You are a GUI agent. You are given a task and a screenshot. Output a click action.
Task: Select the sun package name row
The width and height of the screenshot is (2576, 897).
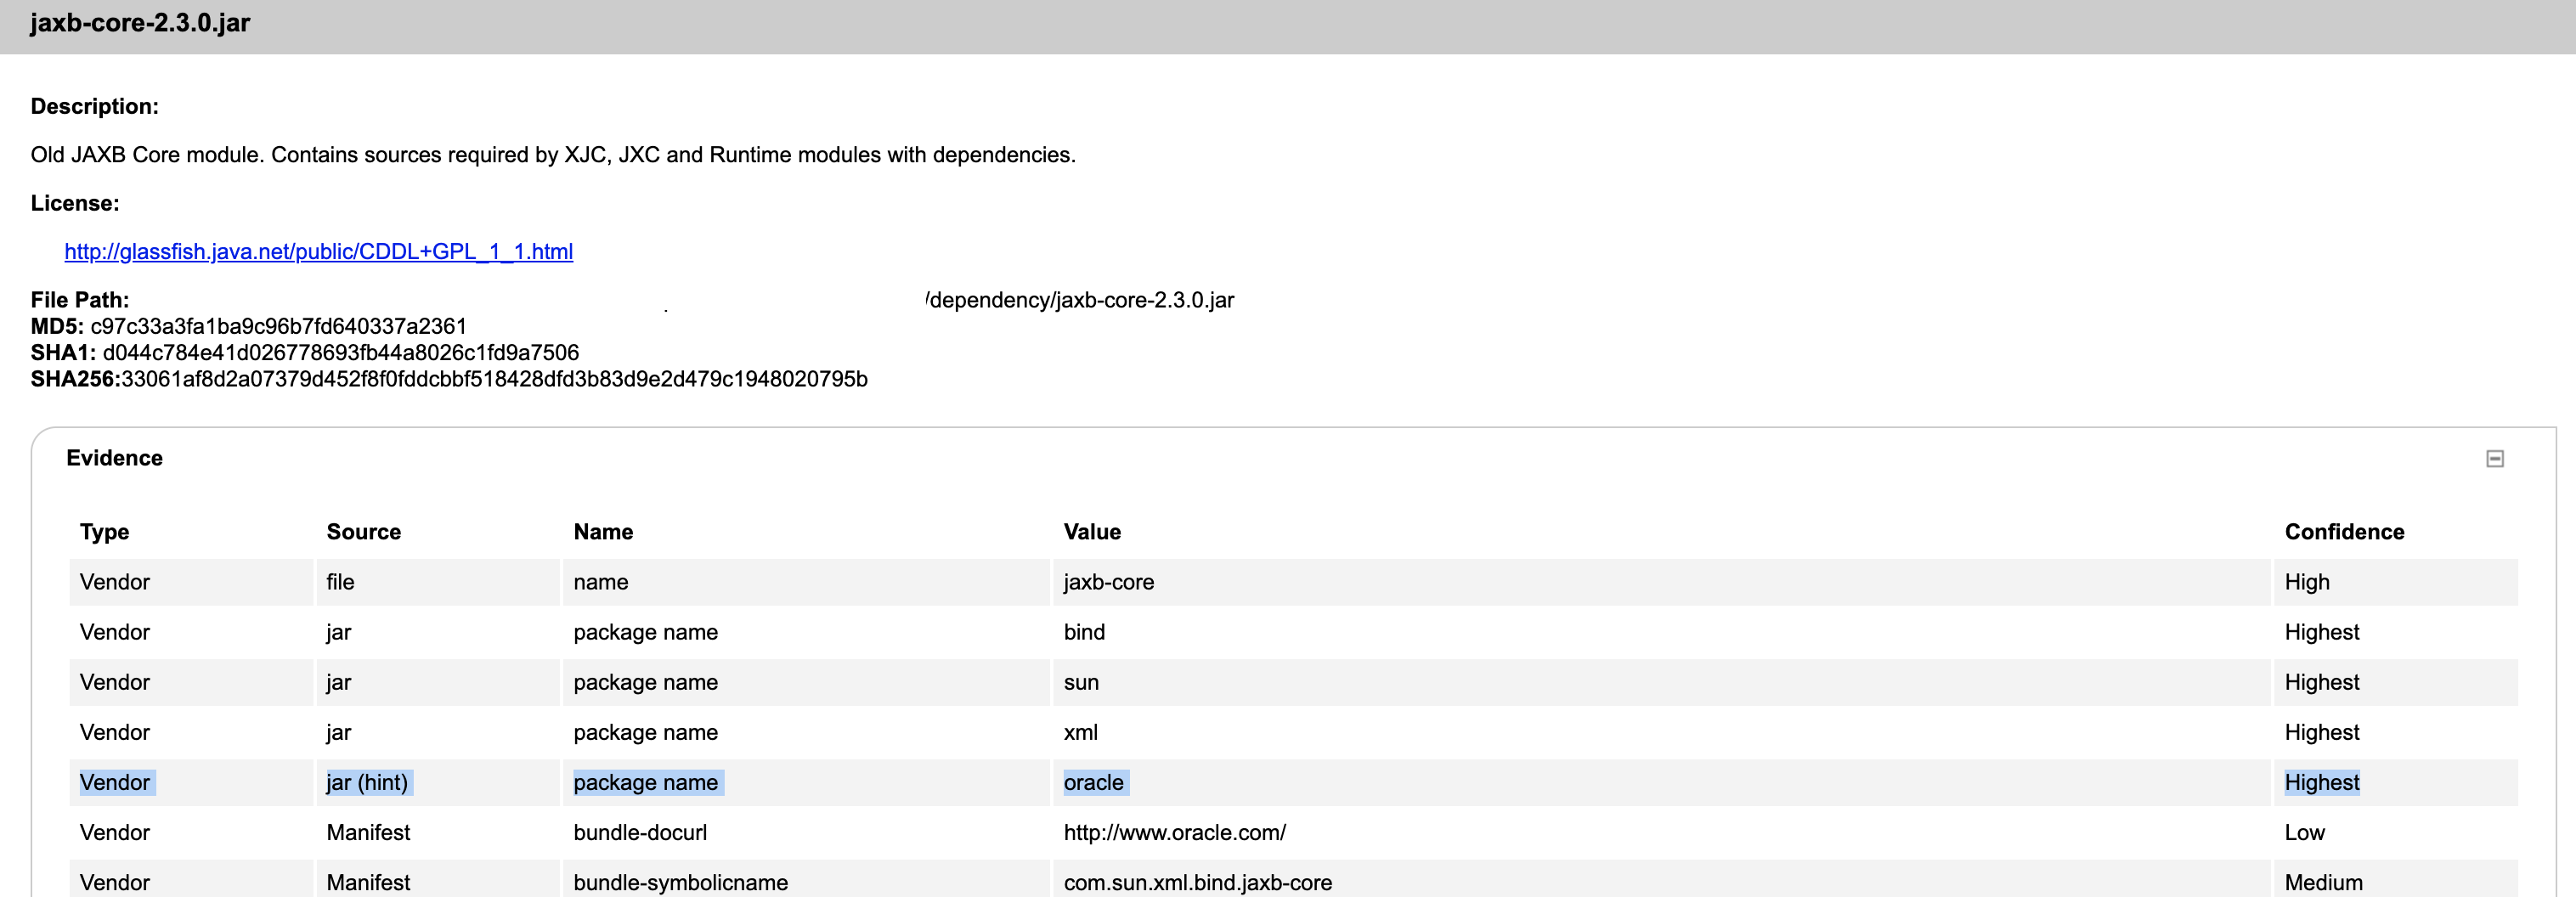point(1080,682)
